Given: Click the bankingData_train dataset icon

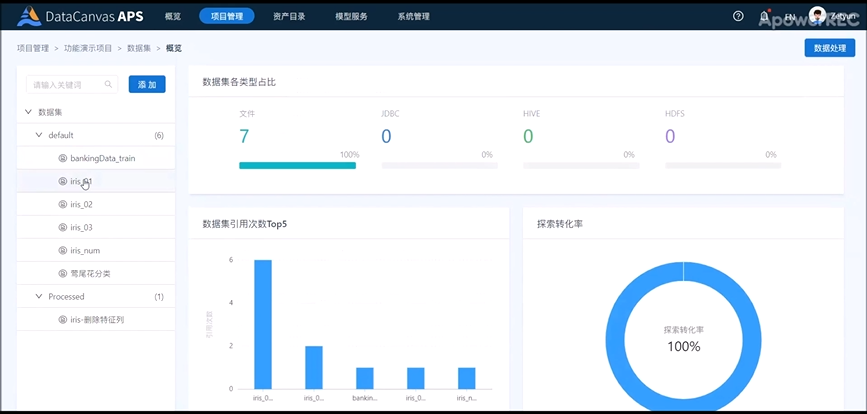Looking at the screenshot, I should [63, 158].
